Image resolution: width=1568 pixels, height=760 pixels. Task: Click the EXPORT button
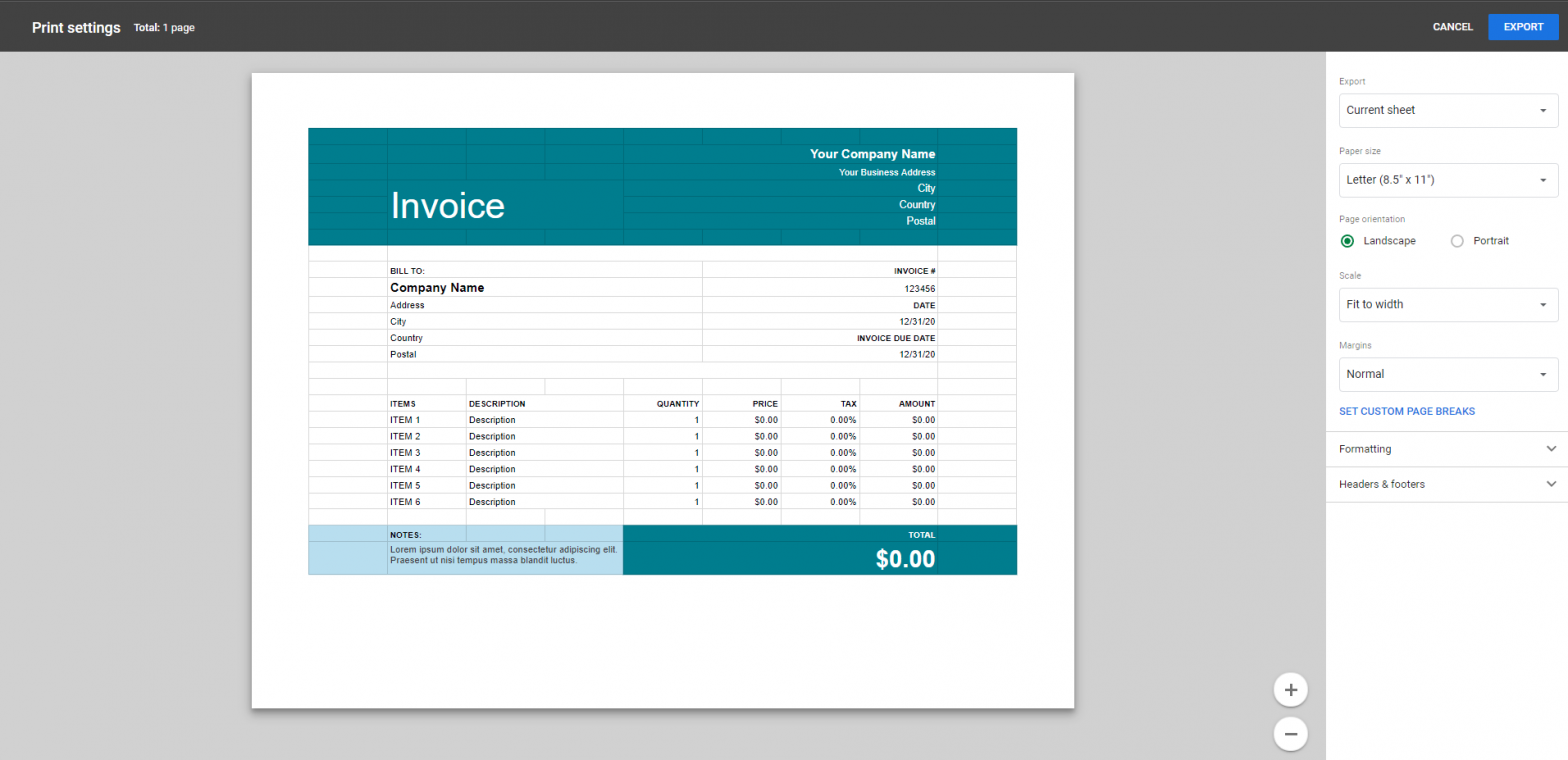point(1522,27)
